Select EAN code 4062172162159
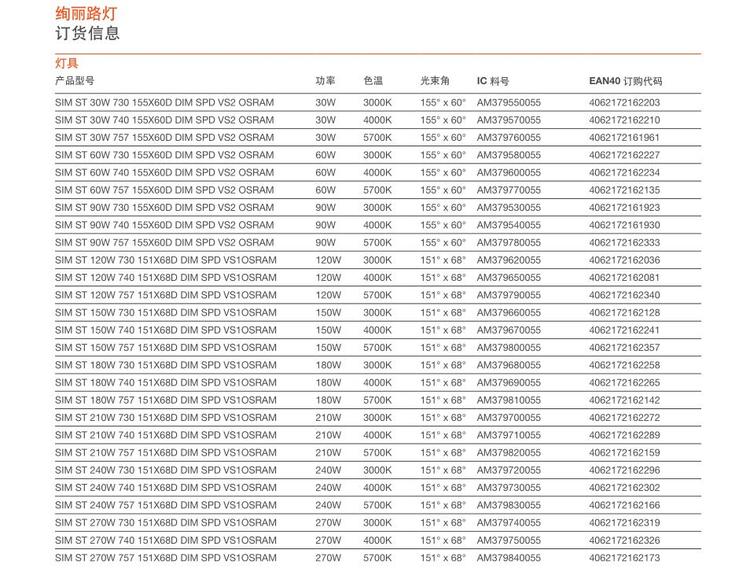This screenshot has height=583, width=750. [x=624, y=452]
